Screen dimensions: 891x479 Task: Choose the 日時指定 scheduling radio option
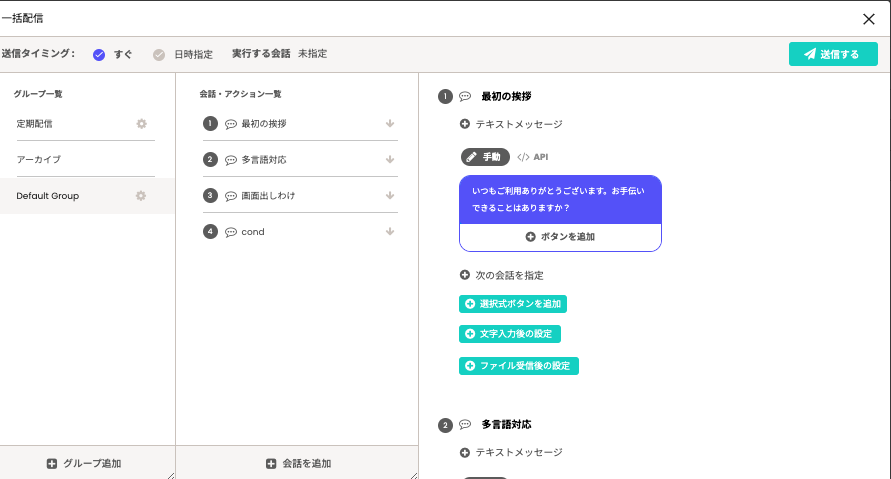point(159,54)
